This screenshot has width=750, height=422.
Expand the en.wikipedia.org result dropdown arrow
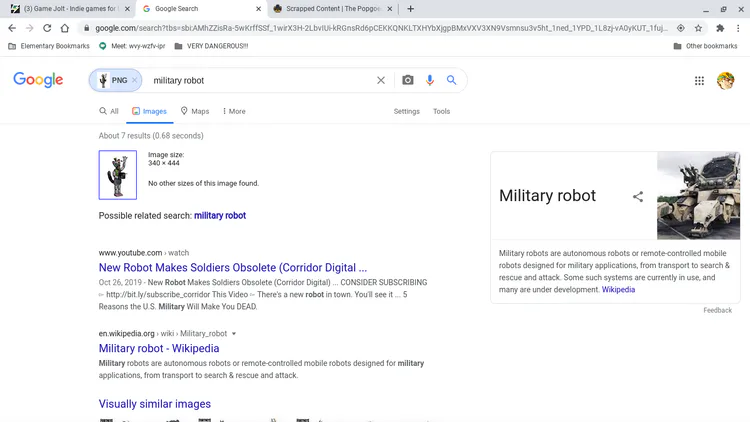[x=234, y=333]
